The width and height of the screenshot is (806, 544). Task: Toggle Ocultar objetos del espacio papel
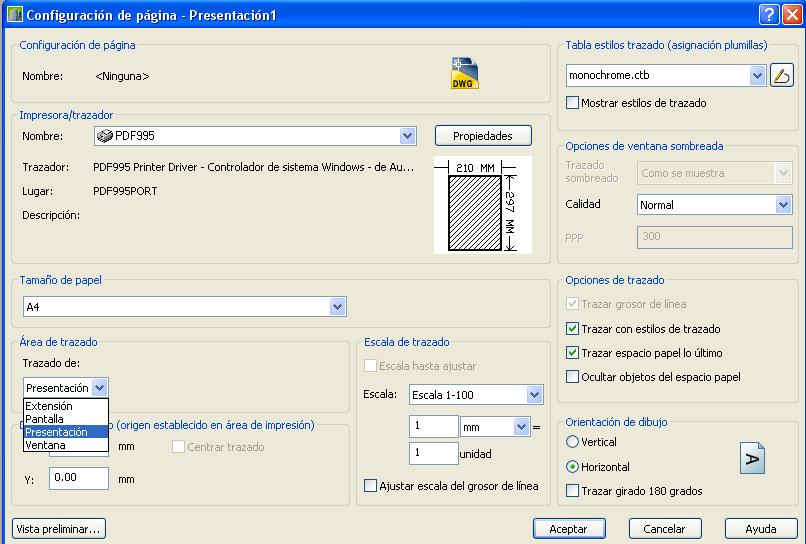(573, 377)
